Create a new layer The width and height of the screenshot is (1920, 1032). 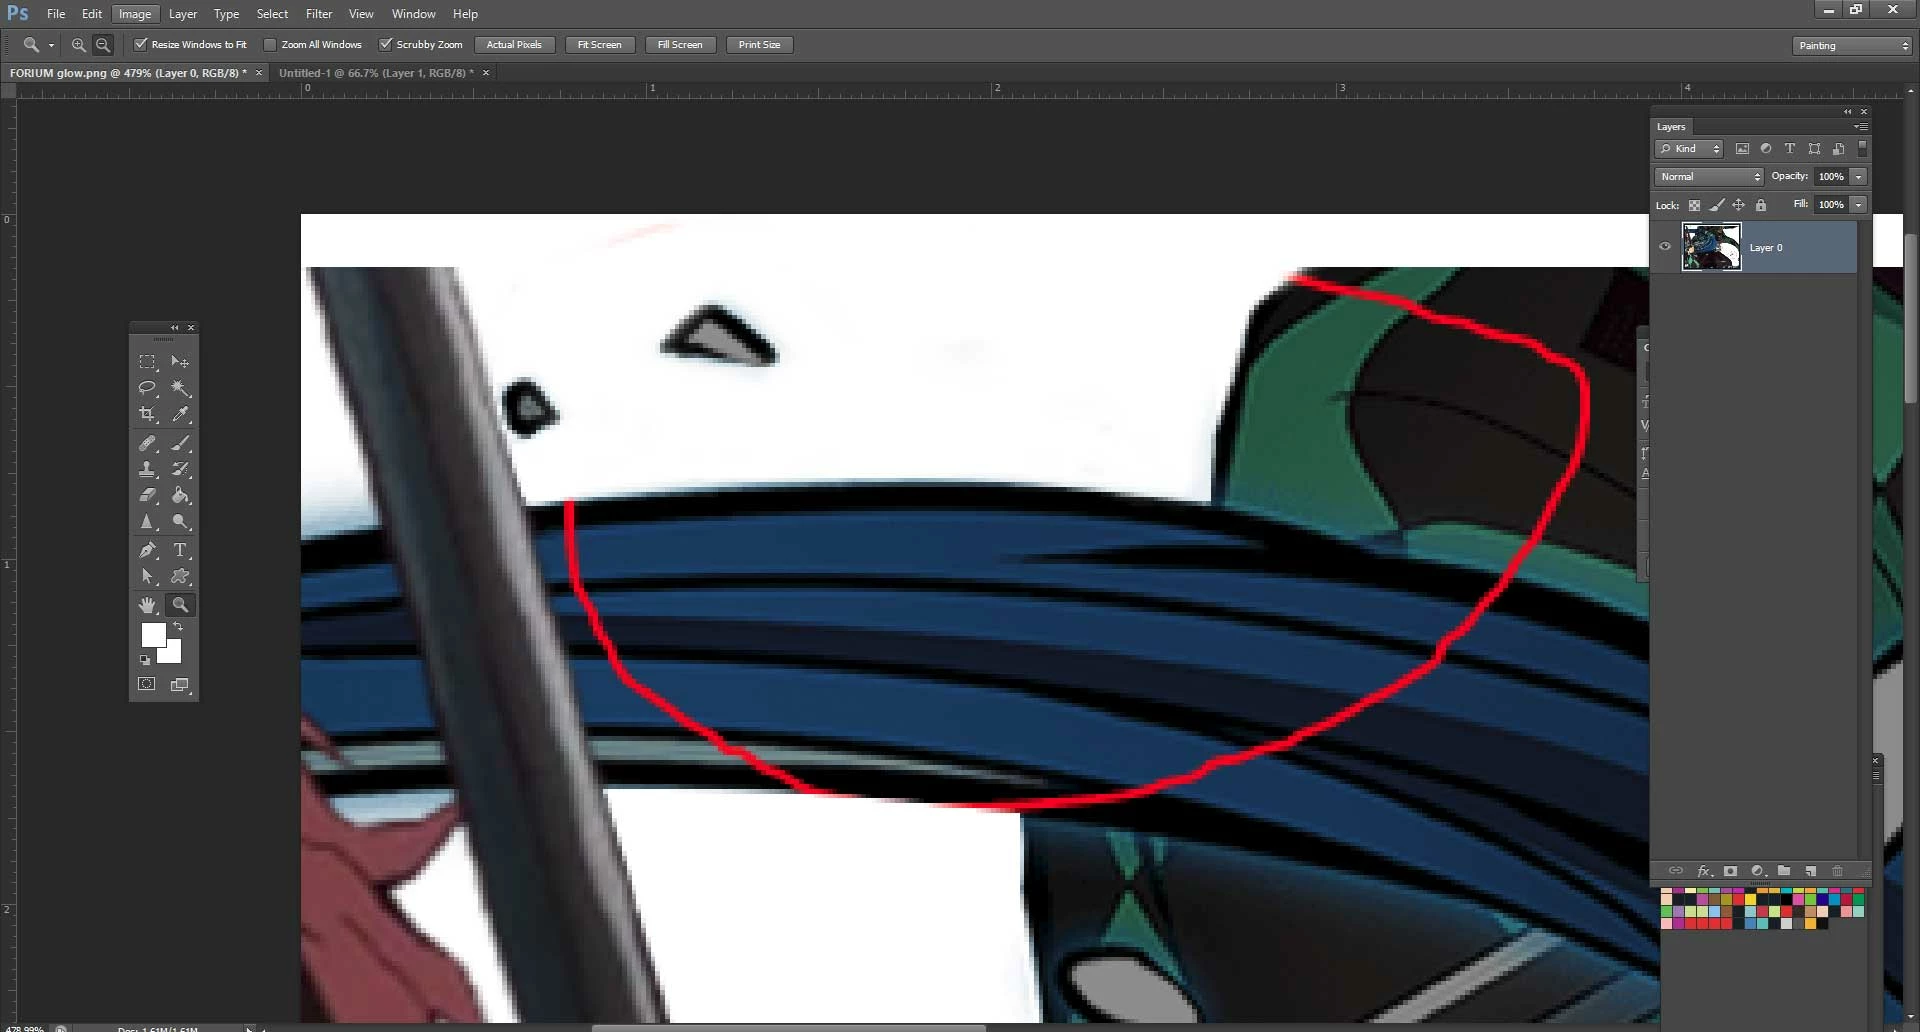pos(1810,871)
